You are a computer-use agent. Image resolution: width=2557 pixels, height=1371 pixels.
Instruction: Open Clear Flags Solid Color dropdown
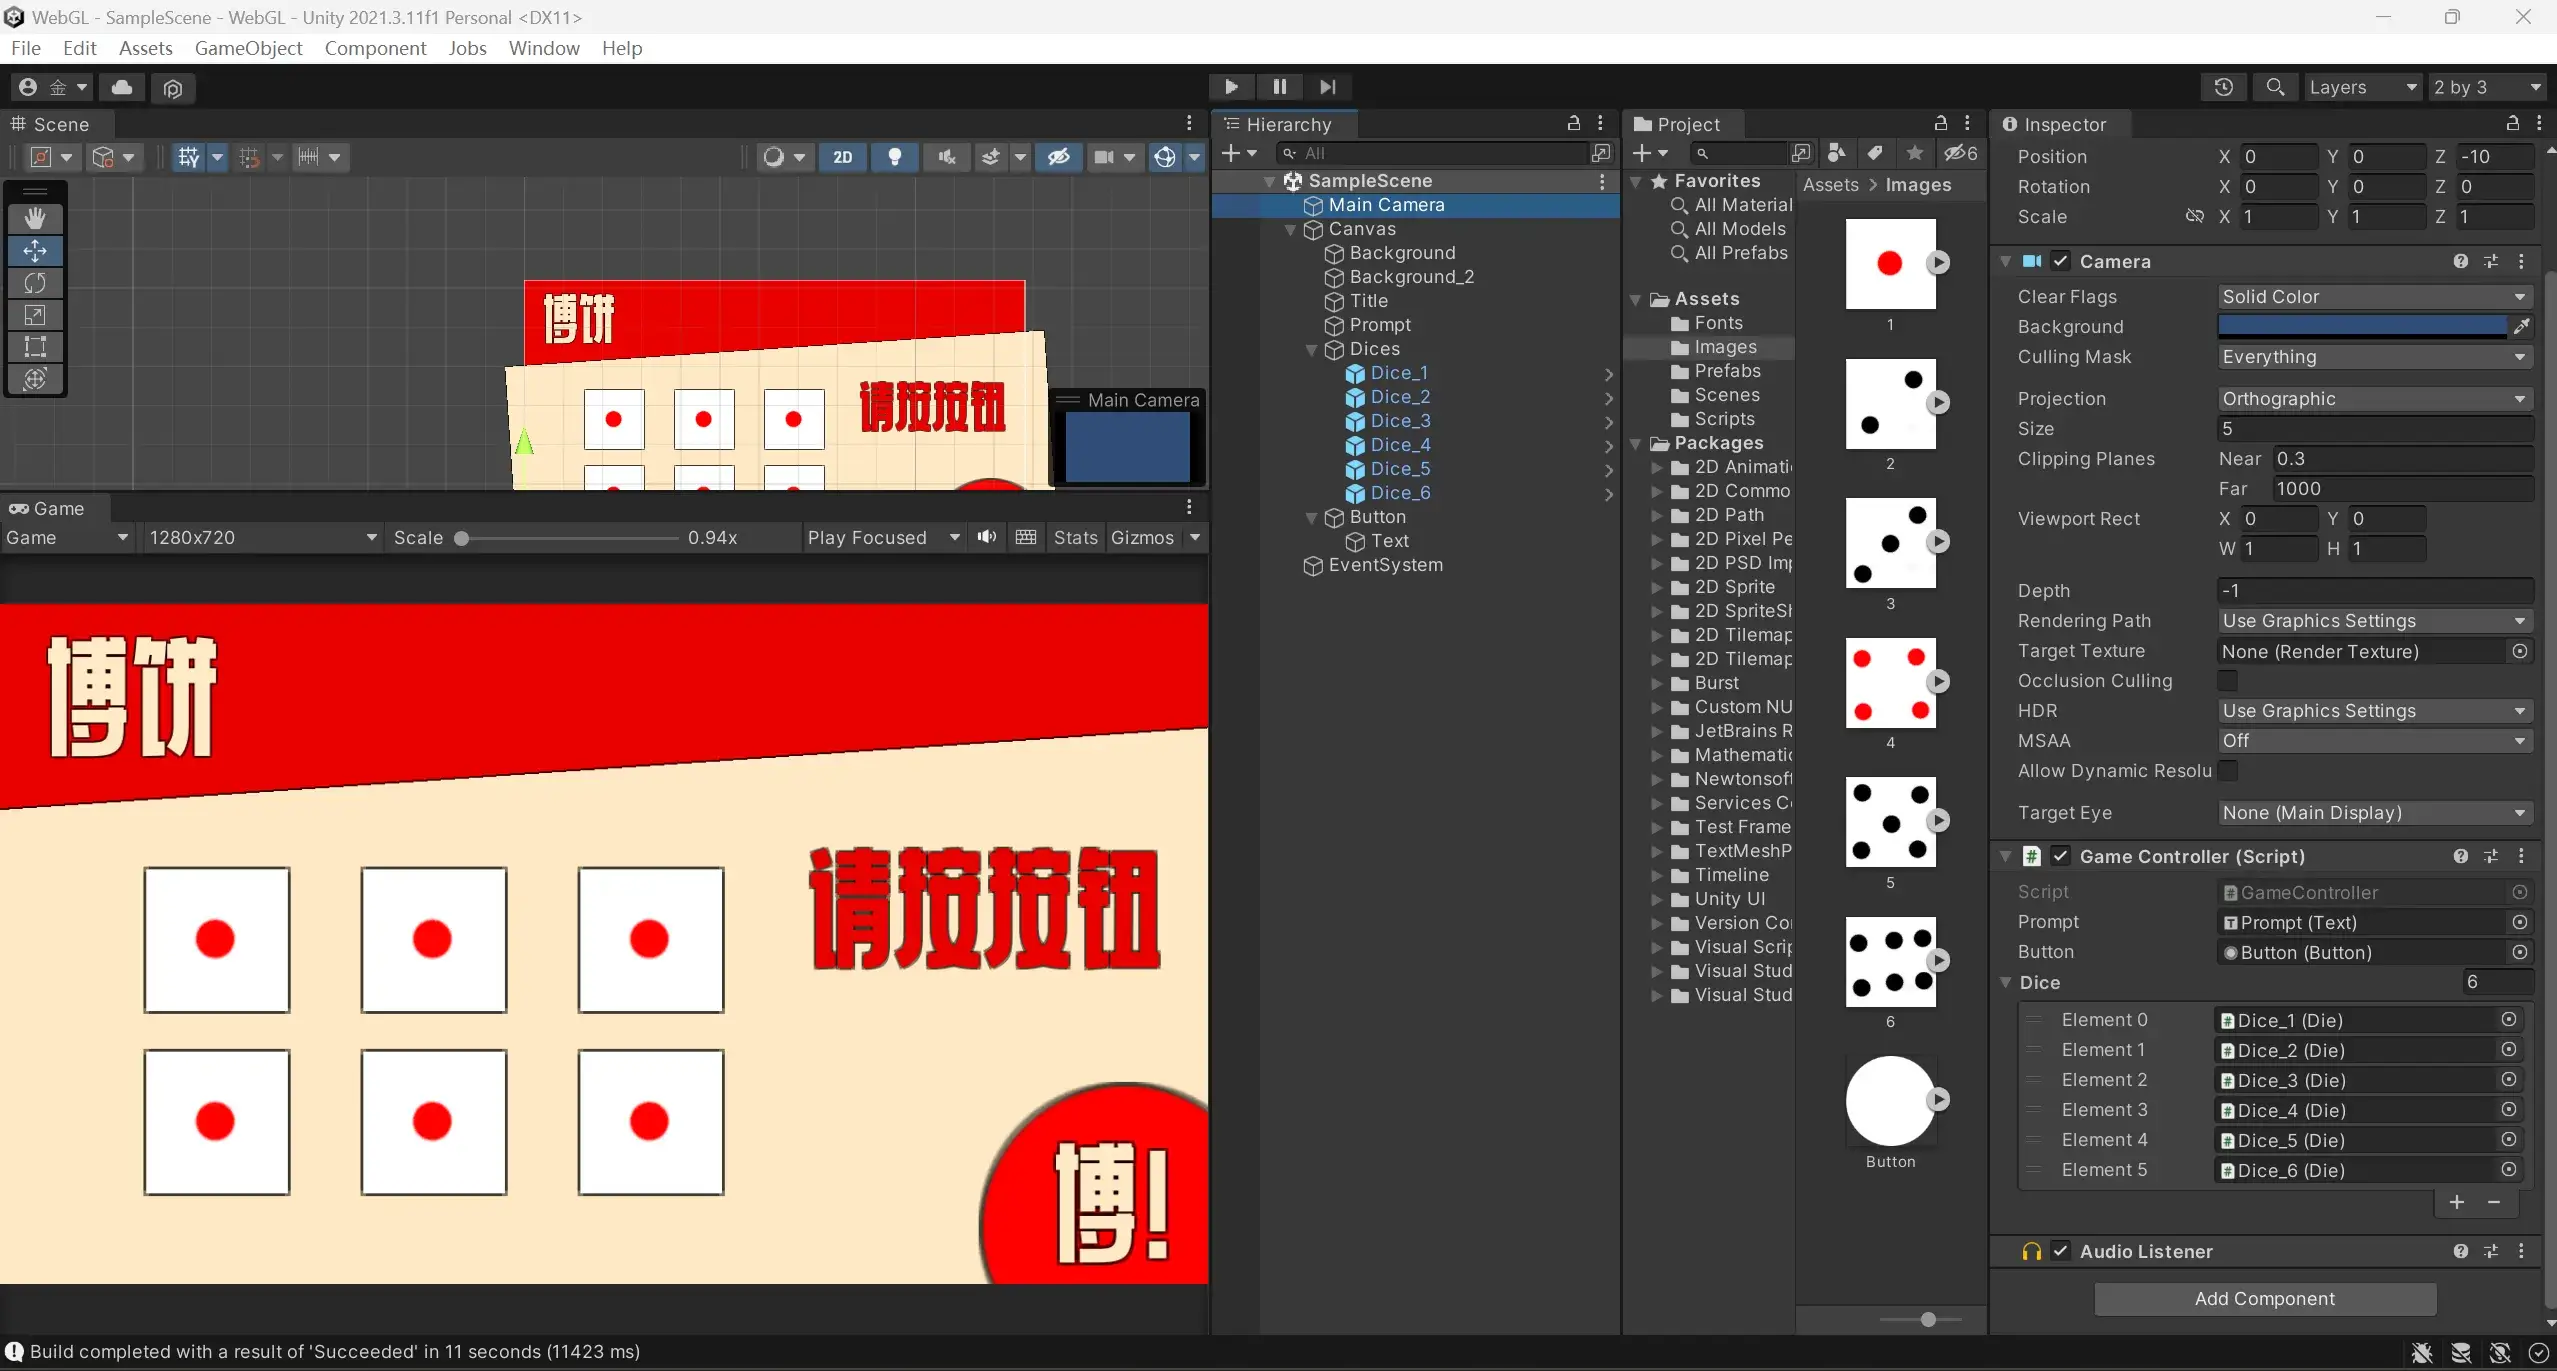(2374, 297)
